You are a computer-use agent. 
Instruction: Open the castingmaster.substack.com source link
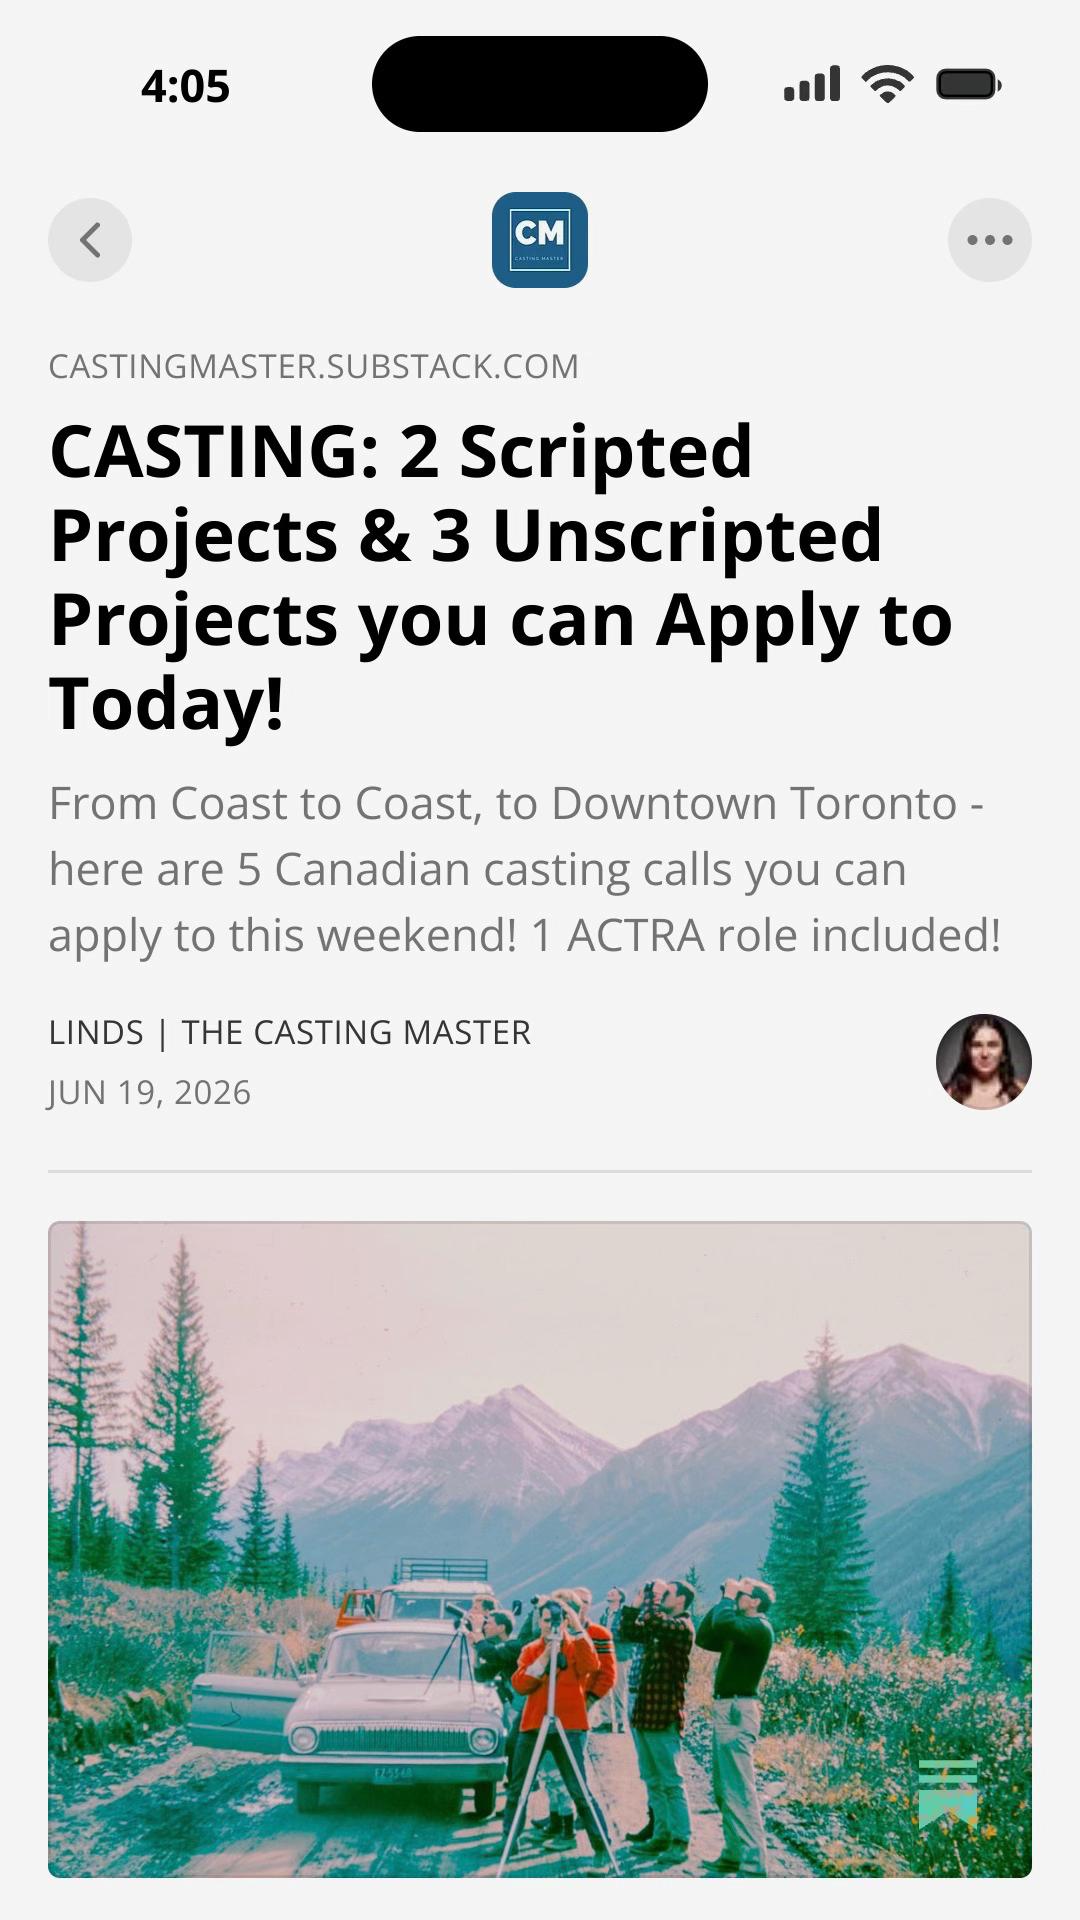[x=314, y=367]
